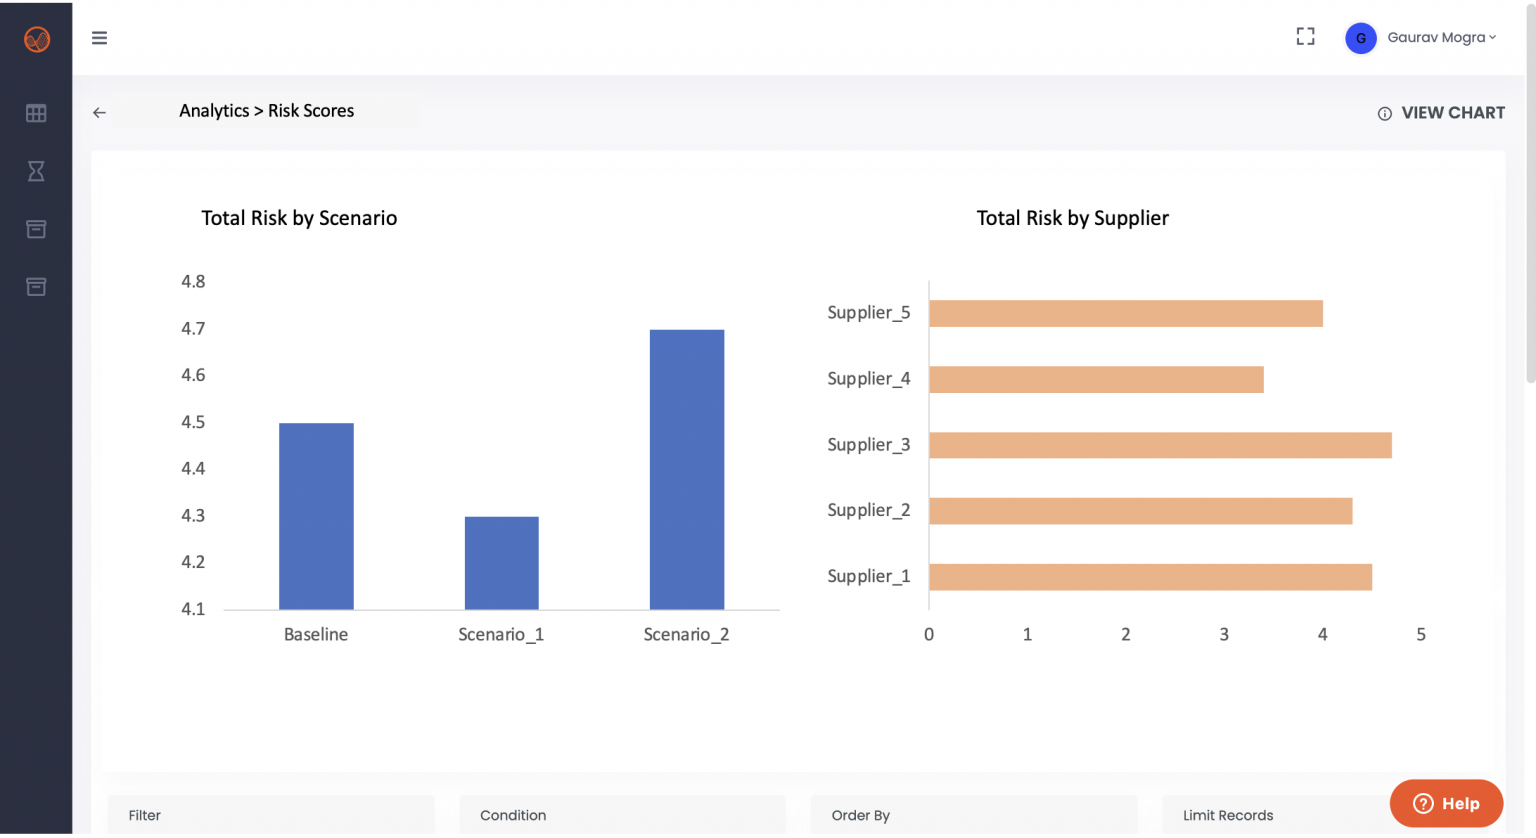Click the Filter input field
Viewport: 1536px width, 838px height.
coord(271,815)
